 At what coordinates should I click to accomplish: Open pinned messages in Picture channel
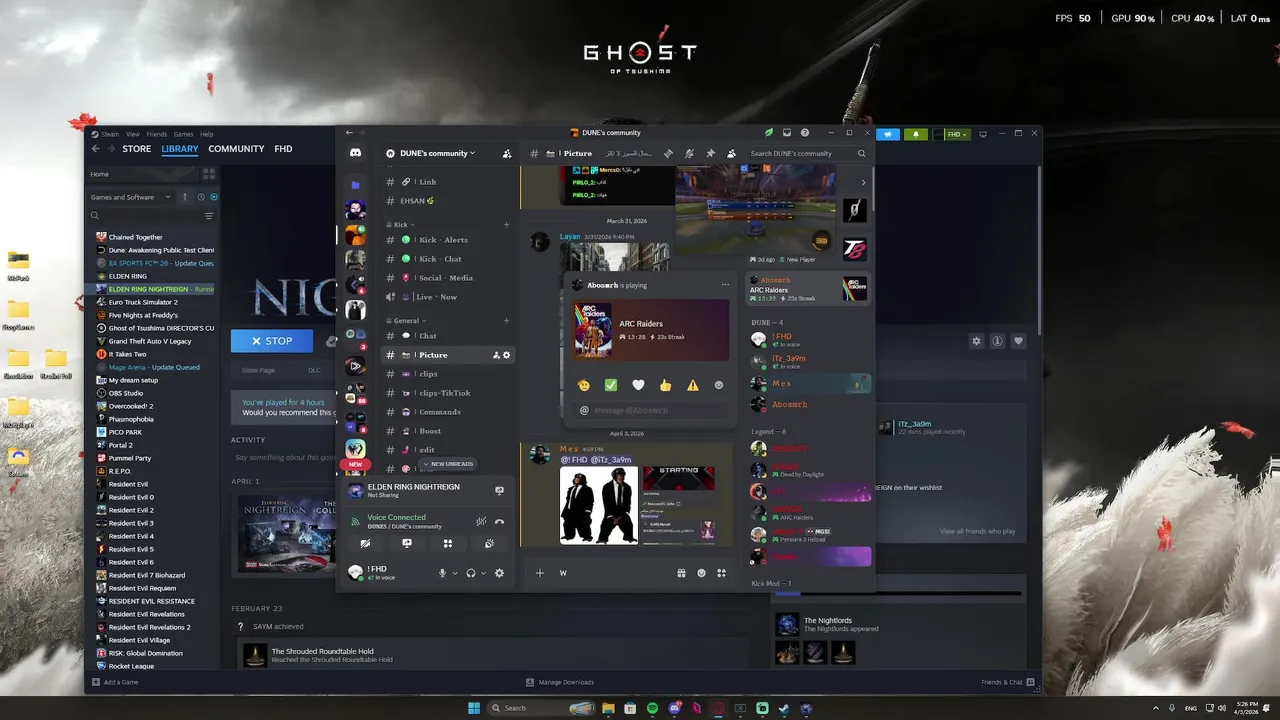[710, 153]
